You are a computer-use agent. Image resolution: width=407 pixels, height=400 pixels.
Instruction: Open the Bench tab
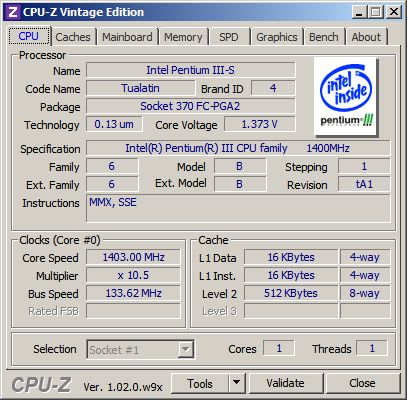pos(324,37)
